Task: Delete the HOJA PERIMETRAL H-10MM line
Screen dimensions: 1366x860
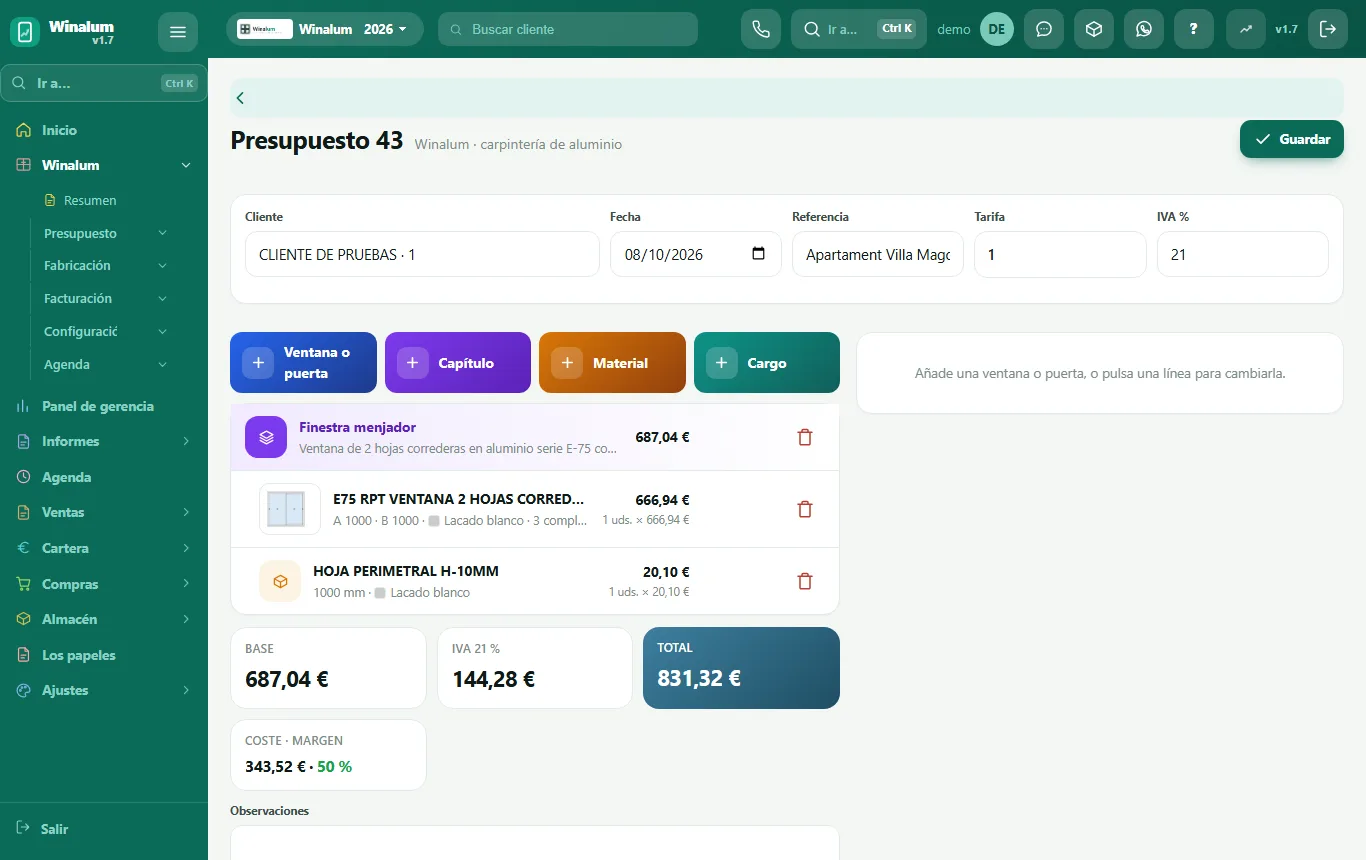Action: [805, 581]
